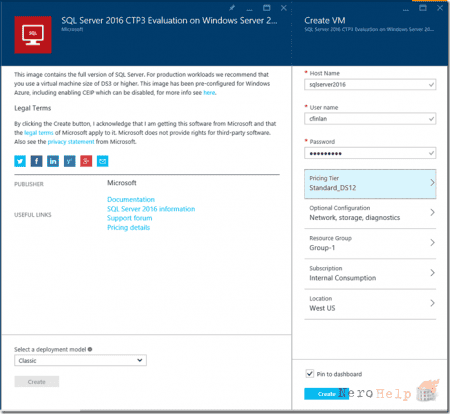Expand Pricing Tier Standard_DS12

tap(370, 184)
